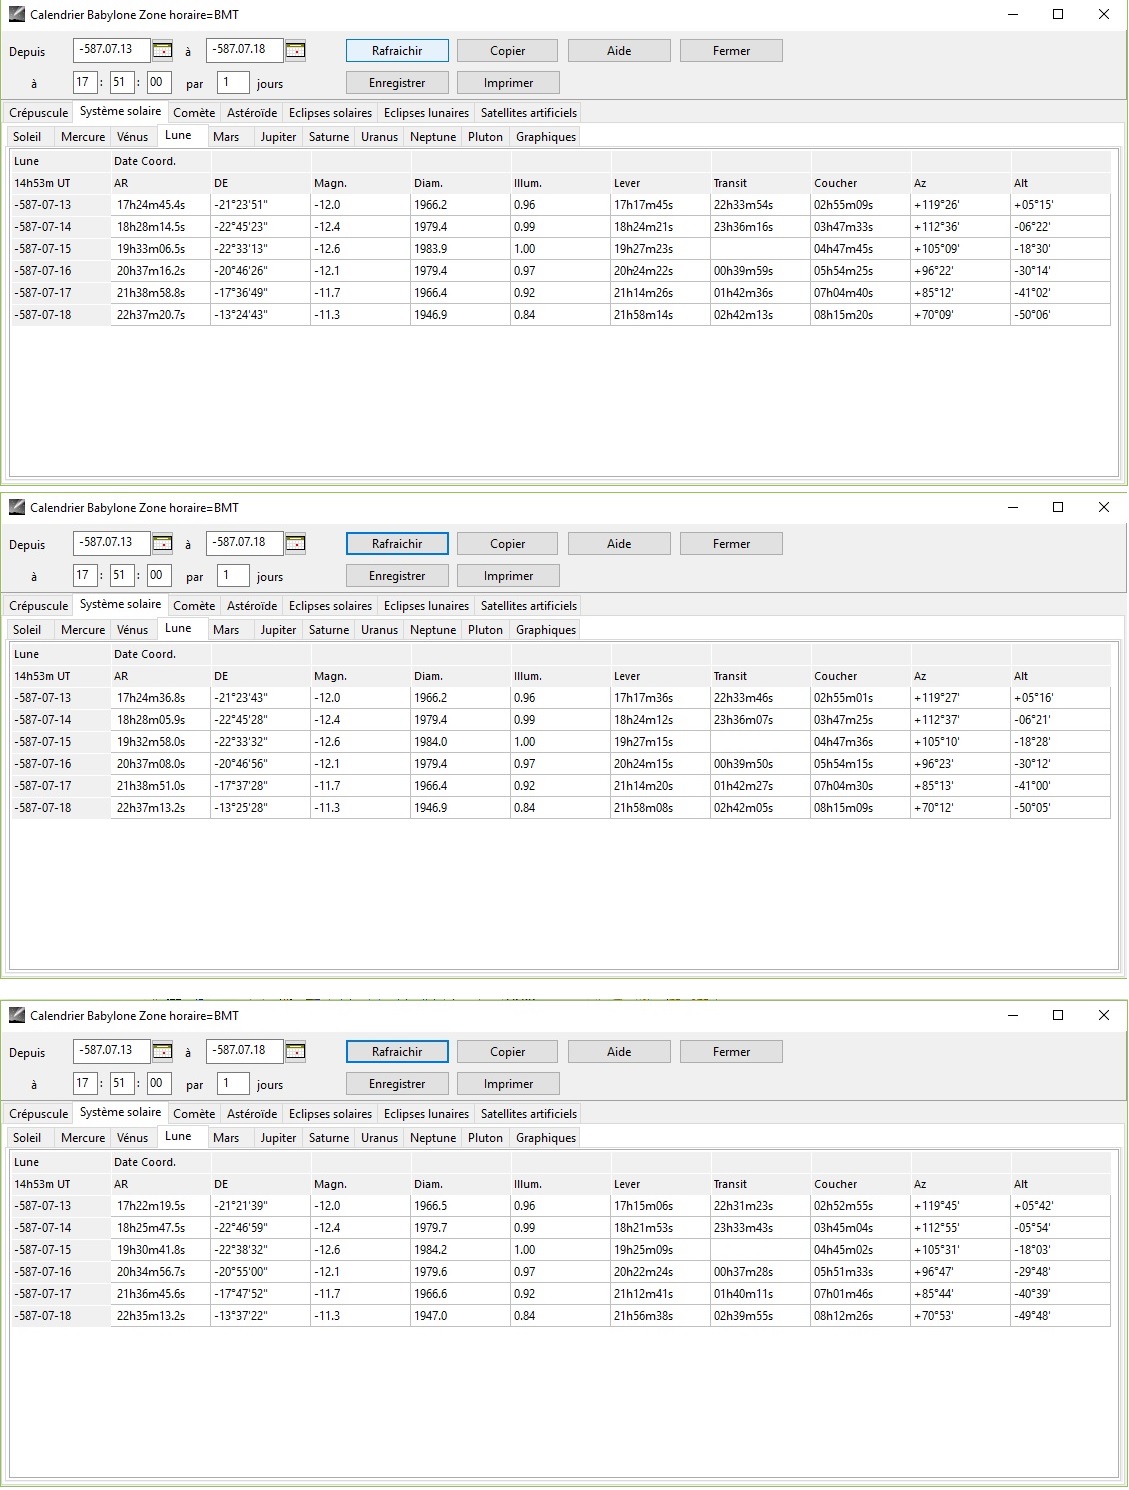The image size is (1129, 1490).
Task: Select DE cell -20°46'56"
Action: pyautogui.click(x=260, y=764)
